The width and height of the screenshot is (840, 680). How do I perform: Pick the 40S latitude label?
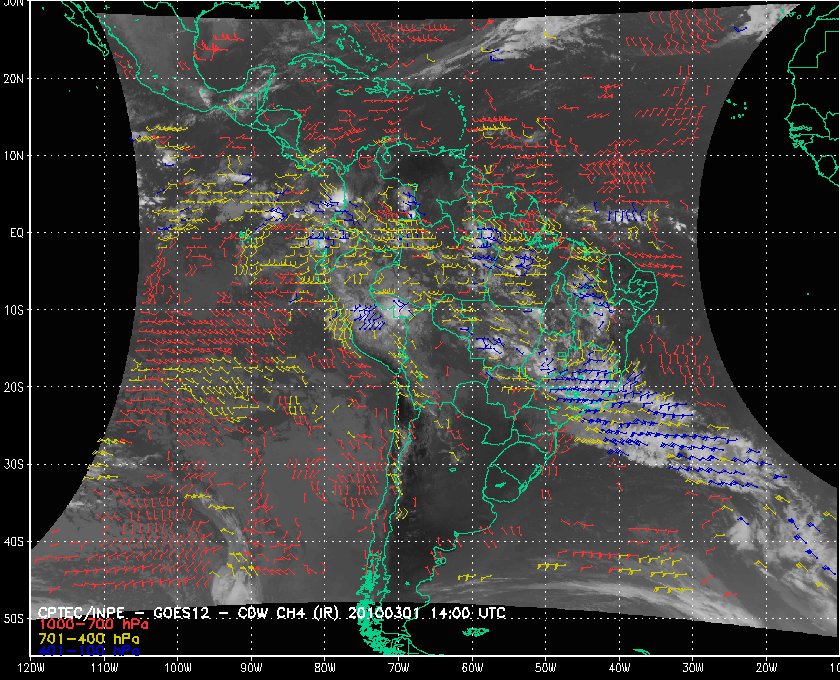(x=16, y=541)
